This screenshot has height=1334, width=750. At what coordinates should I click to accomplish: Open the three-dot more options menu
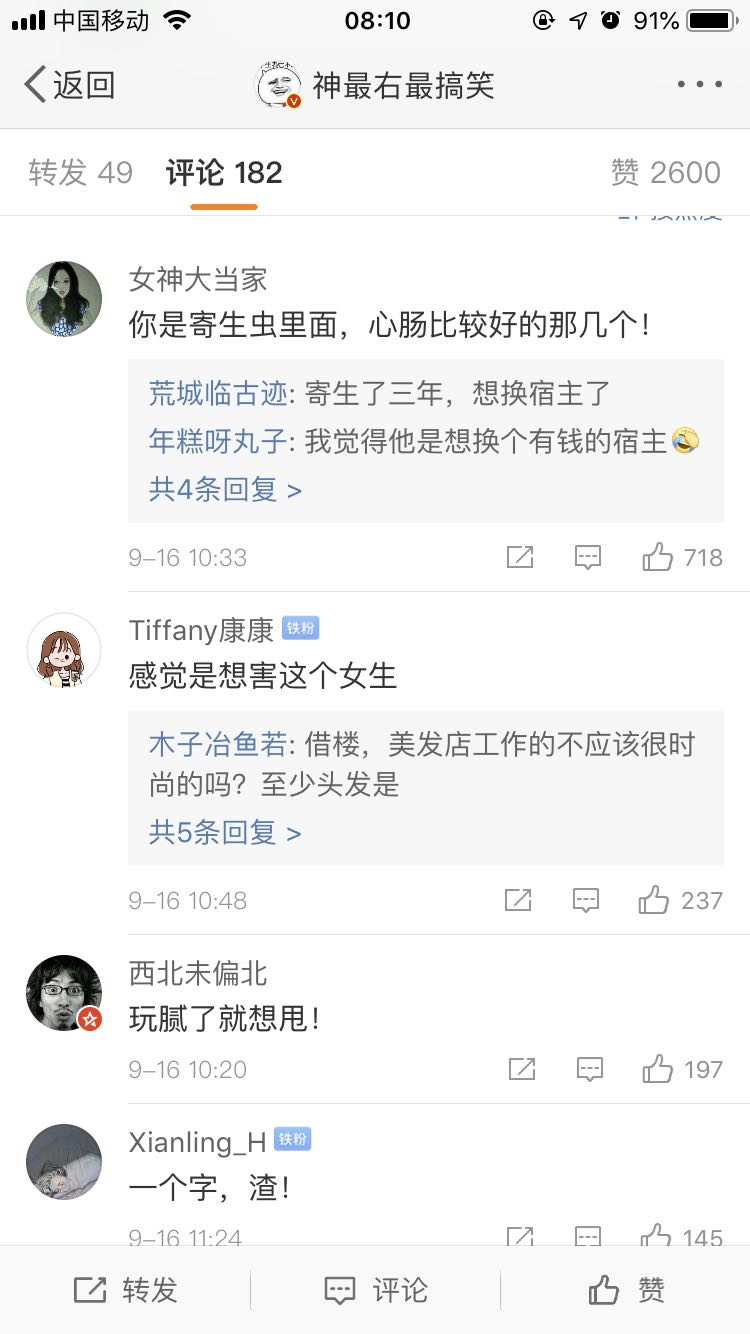pyautogui.click(x=699, y=85)
